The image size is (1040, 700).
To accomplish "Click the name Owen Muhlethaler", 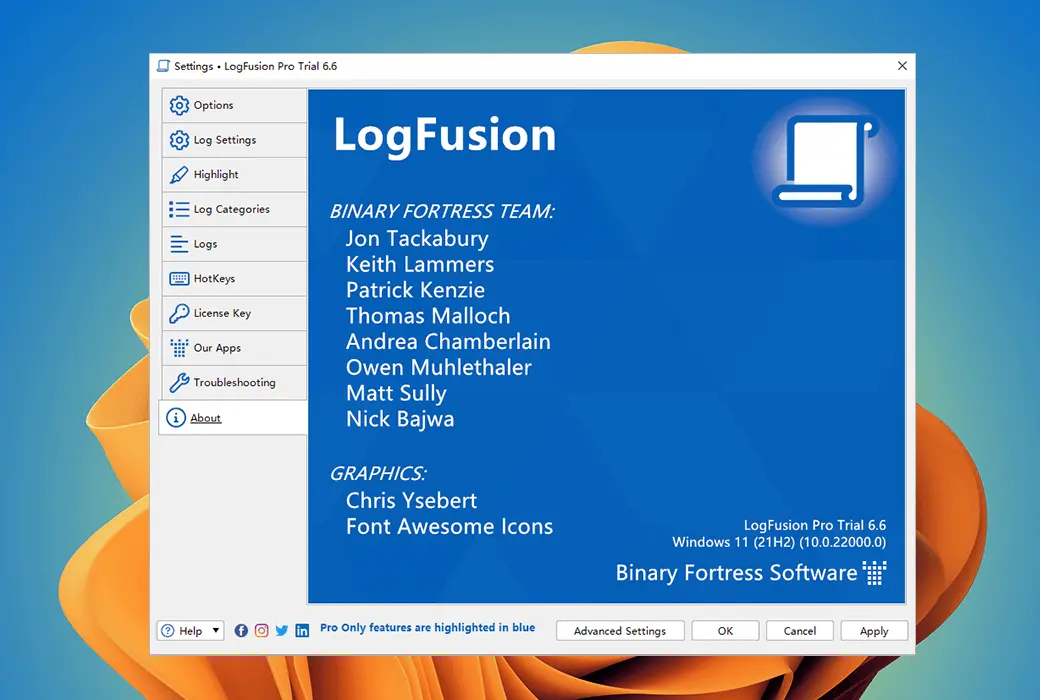I will click(438, 367).
